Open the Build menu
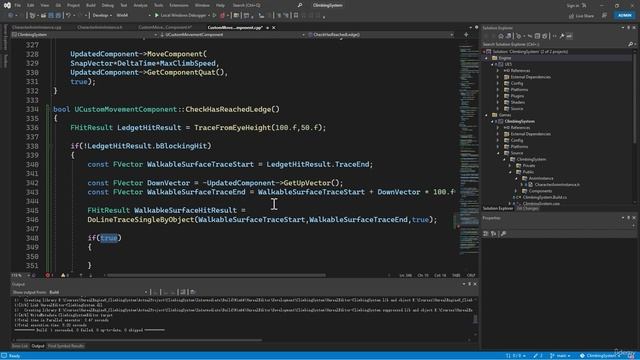 coord(91,5)
